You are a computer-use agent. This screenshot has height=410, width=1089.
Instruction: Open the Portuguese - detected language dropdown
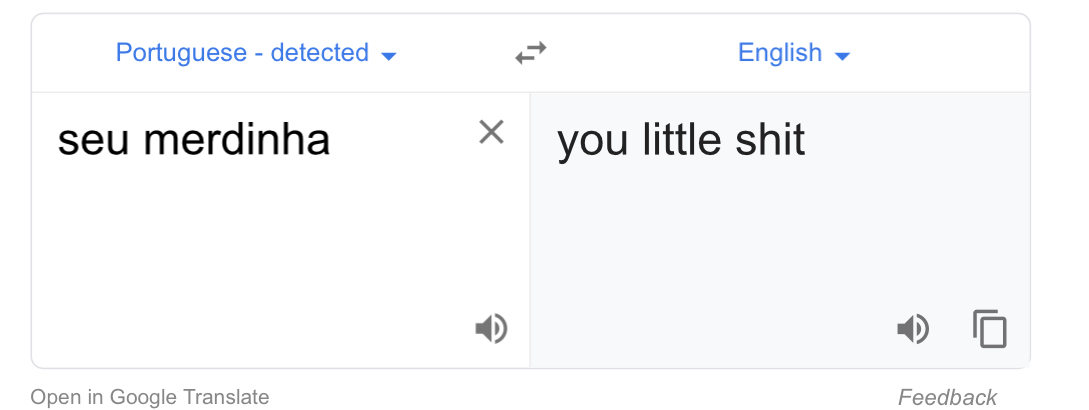pos(256,53)
